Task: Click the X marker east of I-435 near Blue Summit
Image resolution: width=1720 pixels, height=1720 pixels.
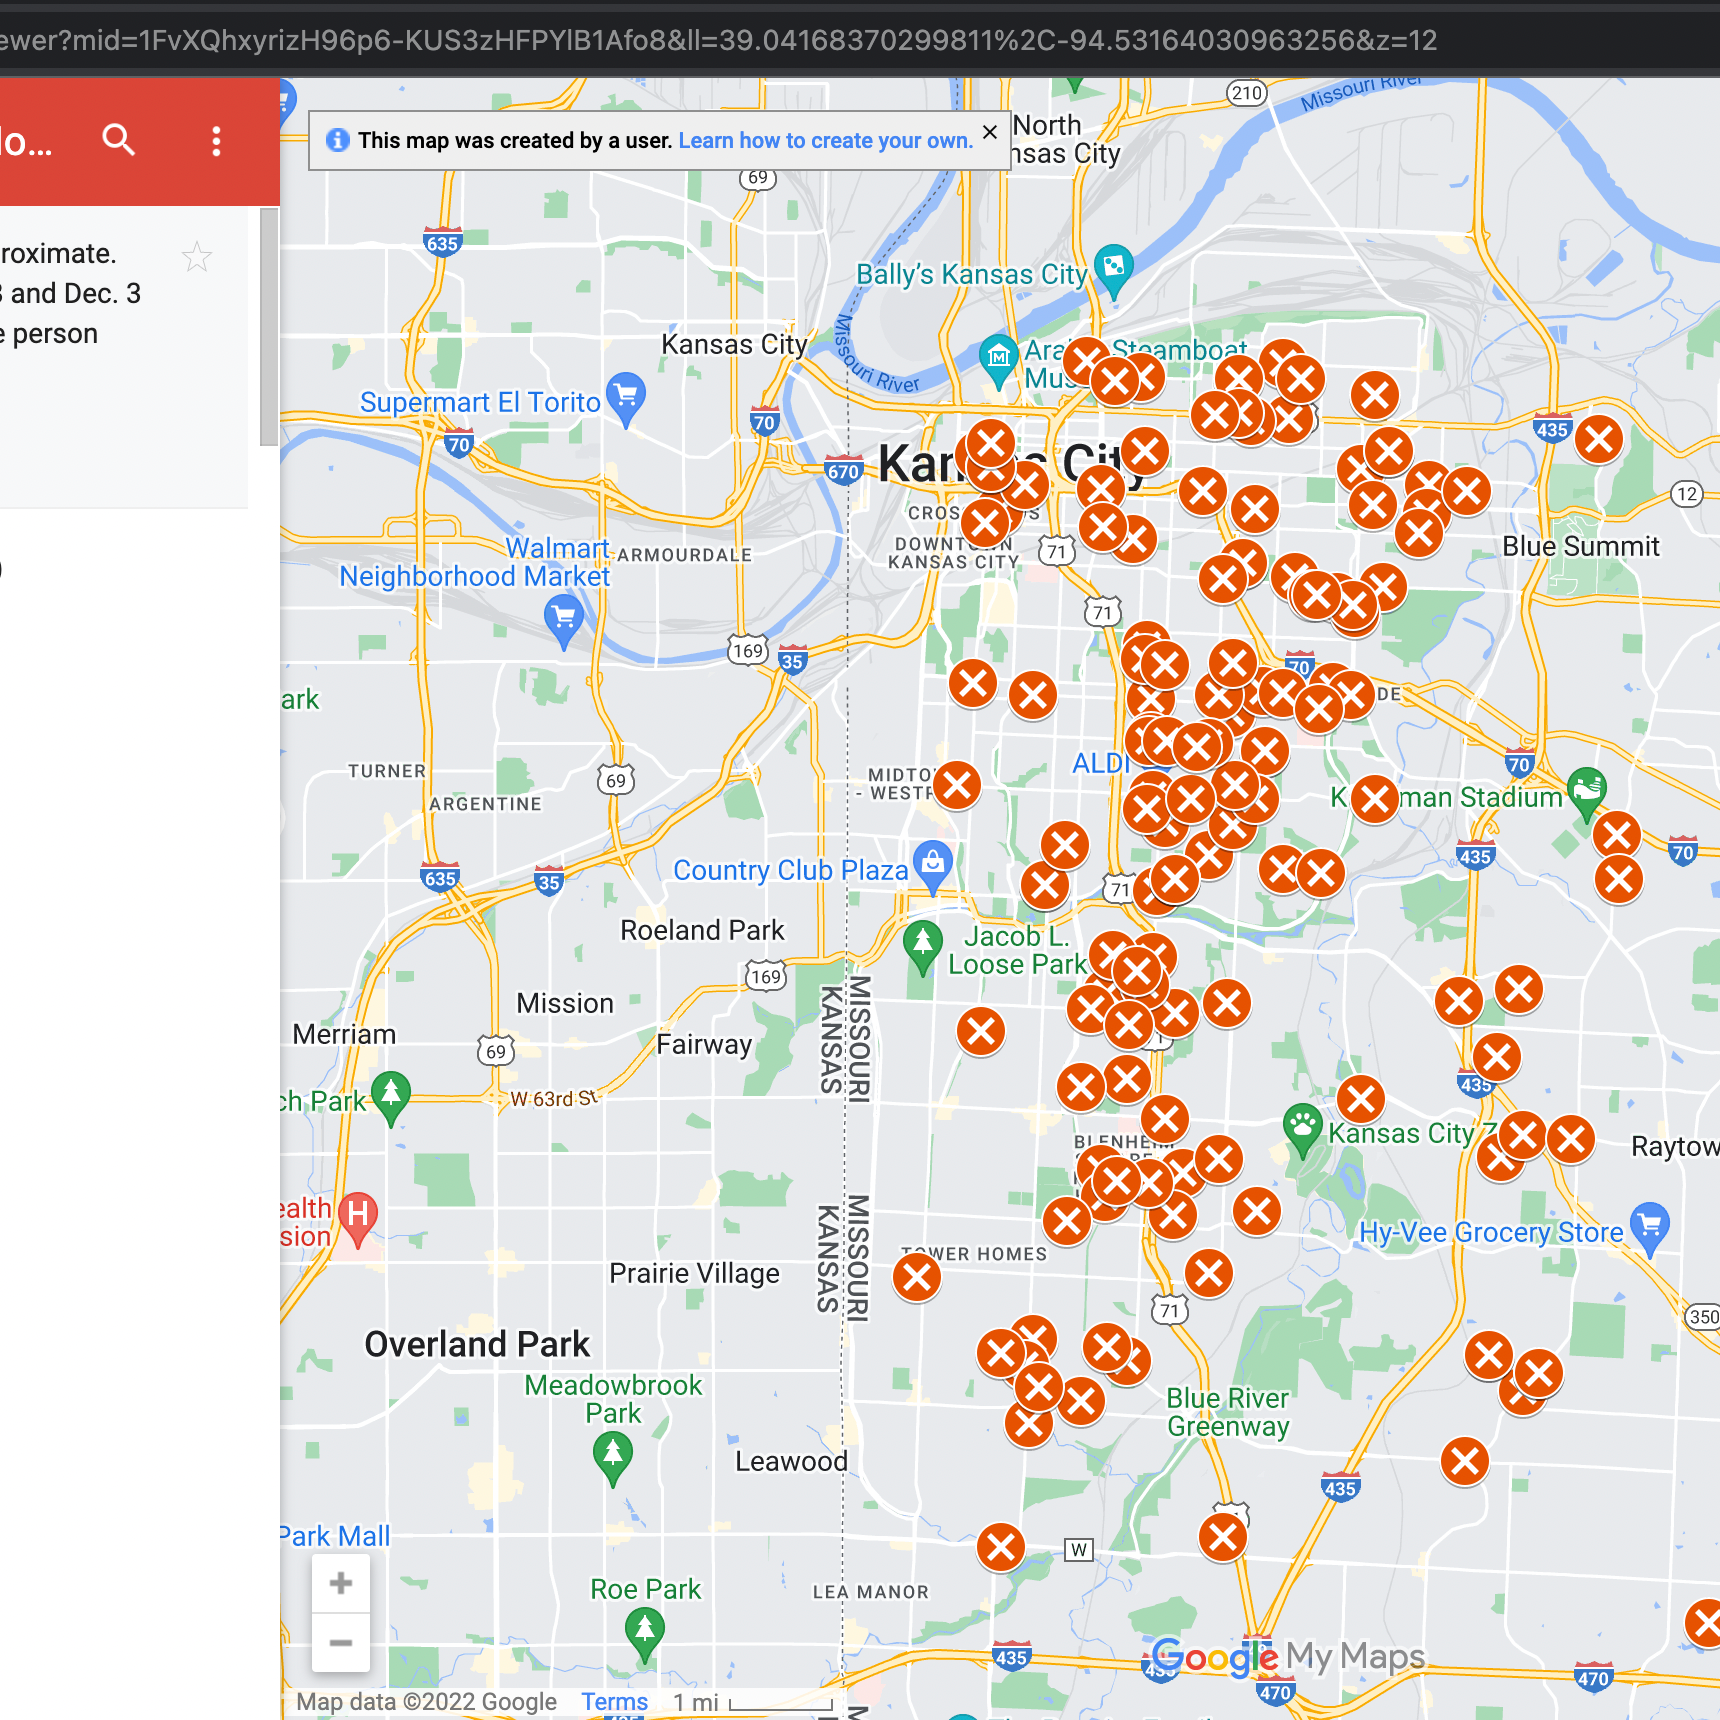Action: tap(1599, 438)
